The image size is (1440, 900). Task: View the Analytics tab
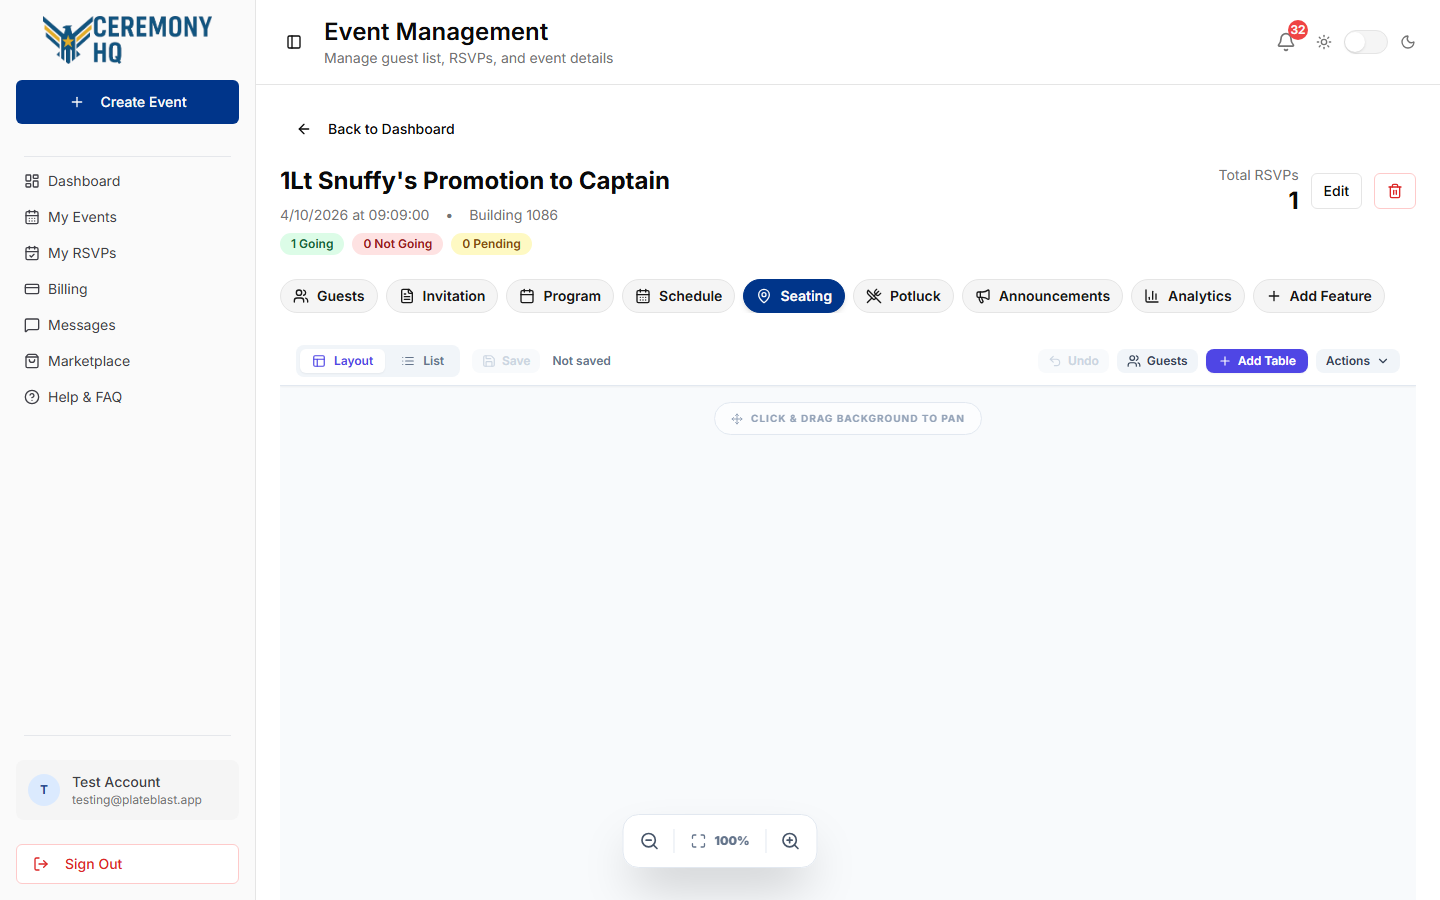[x=1188, y=296]
